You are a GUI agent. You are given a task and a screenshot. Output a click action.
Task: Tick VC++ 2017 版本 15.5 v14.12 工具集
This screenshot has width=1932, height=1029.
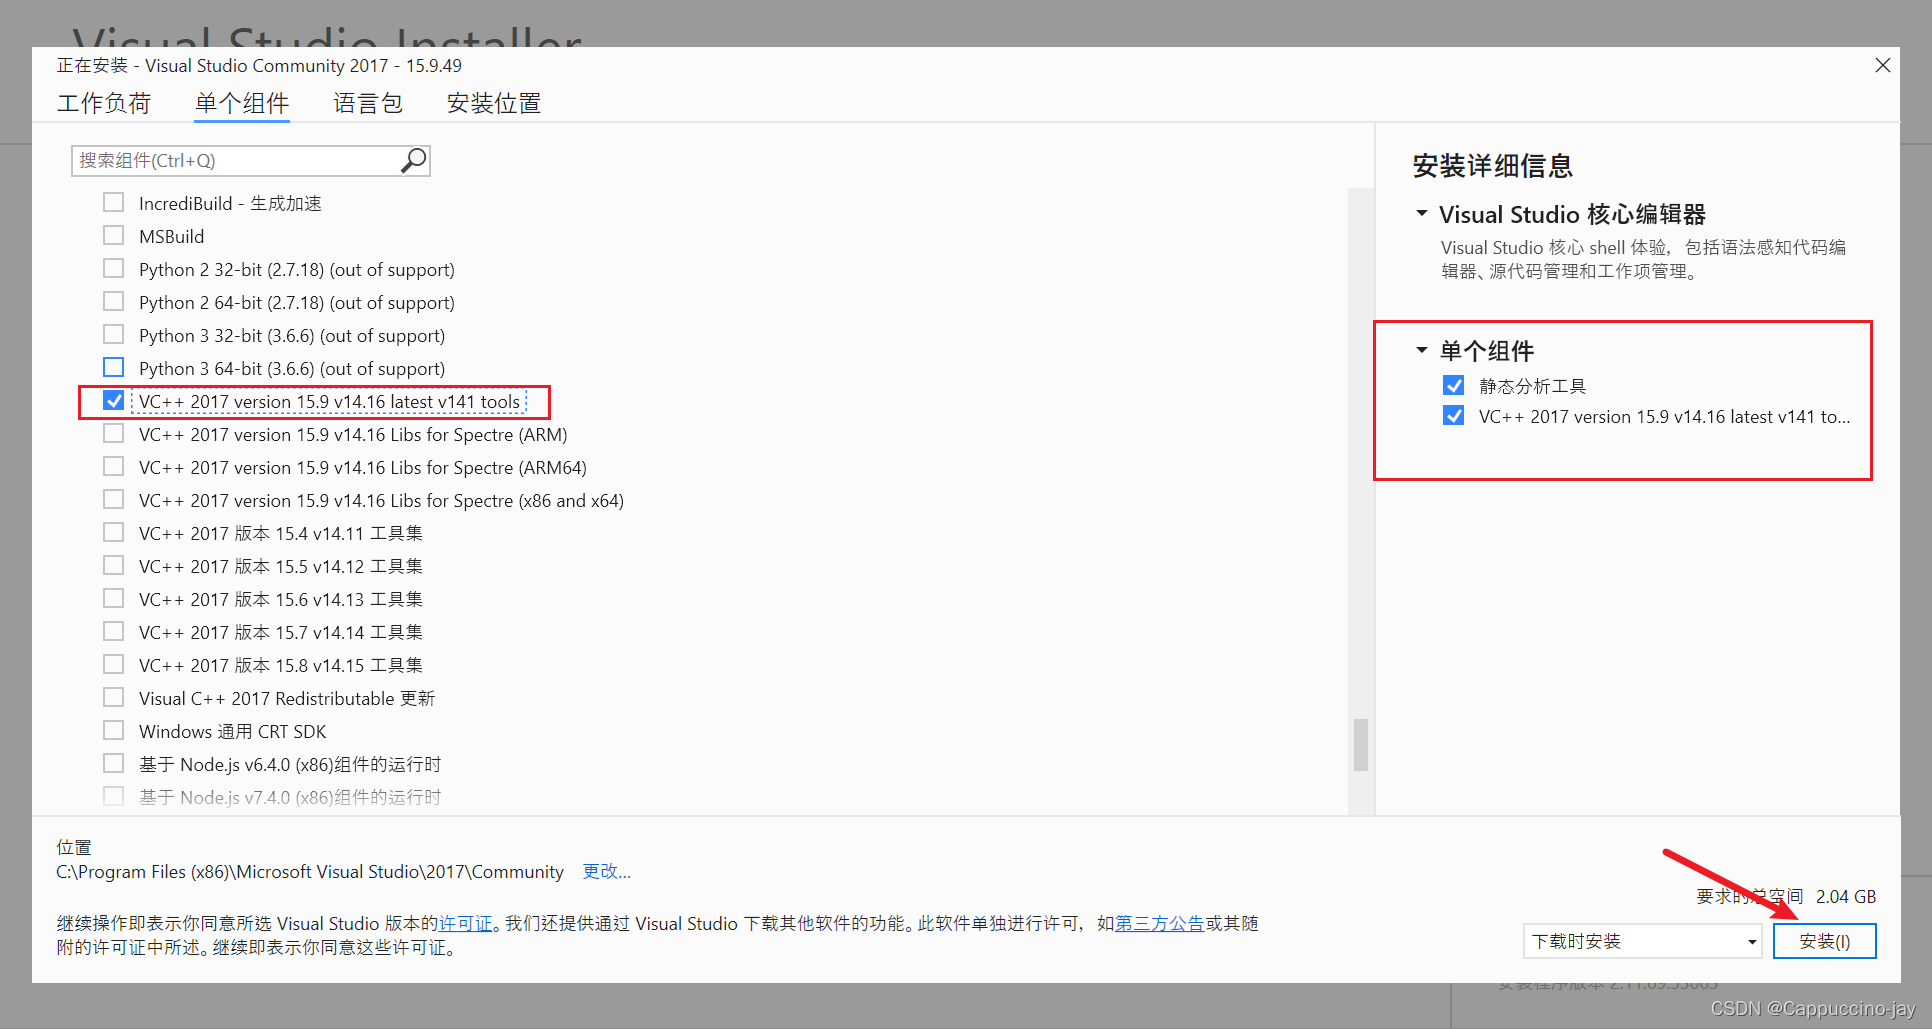(x=114, y=566)
